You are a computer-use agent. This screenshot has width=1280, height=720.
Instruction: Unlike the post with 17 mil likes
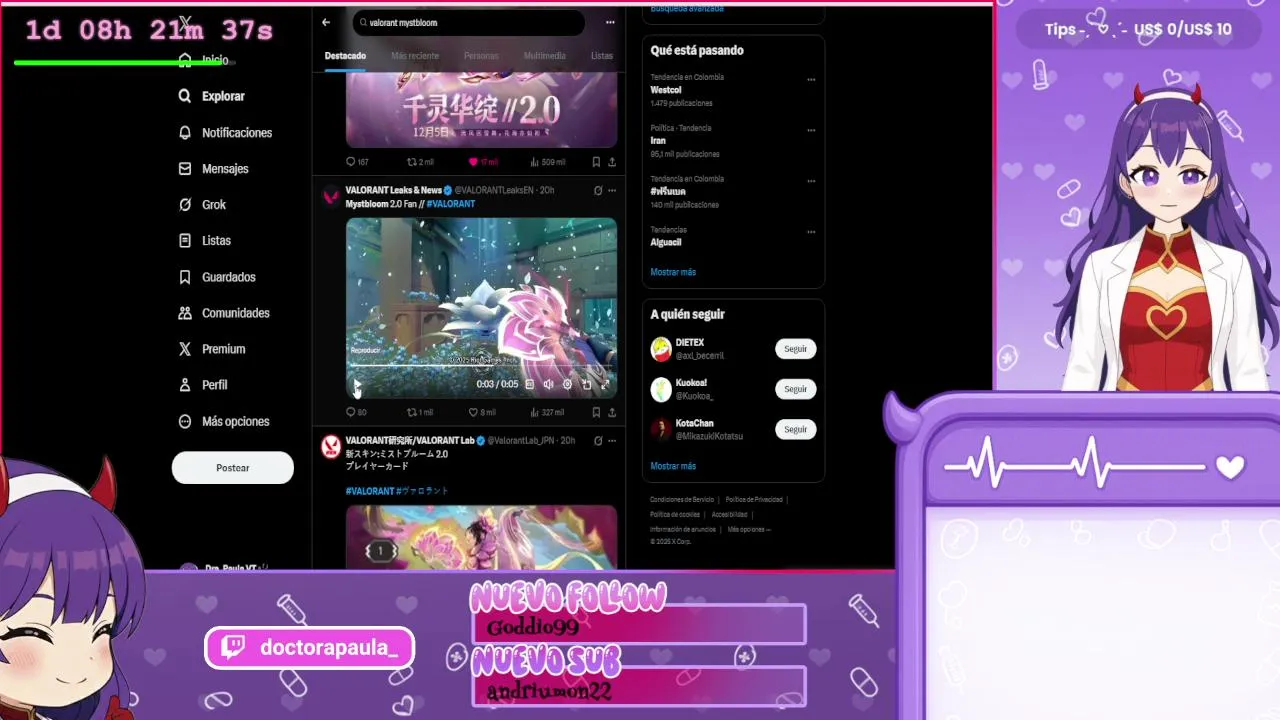483,161
